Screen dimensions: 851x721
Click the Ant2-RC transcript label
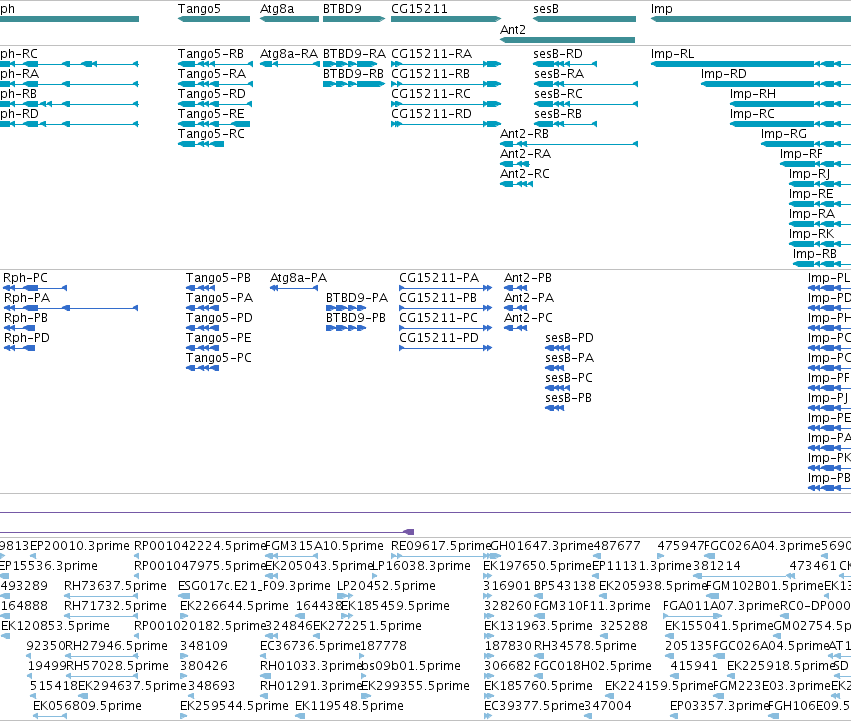click(525, 174)
